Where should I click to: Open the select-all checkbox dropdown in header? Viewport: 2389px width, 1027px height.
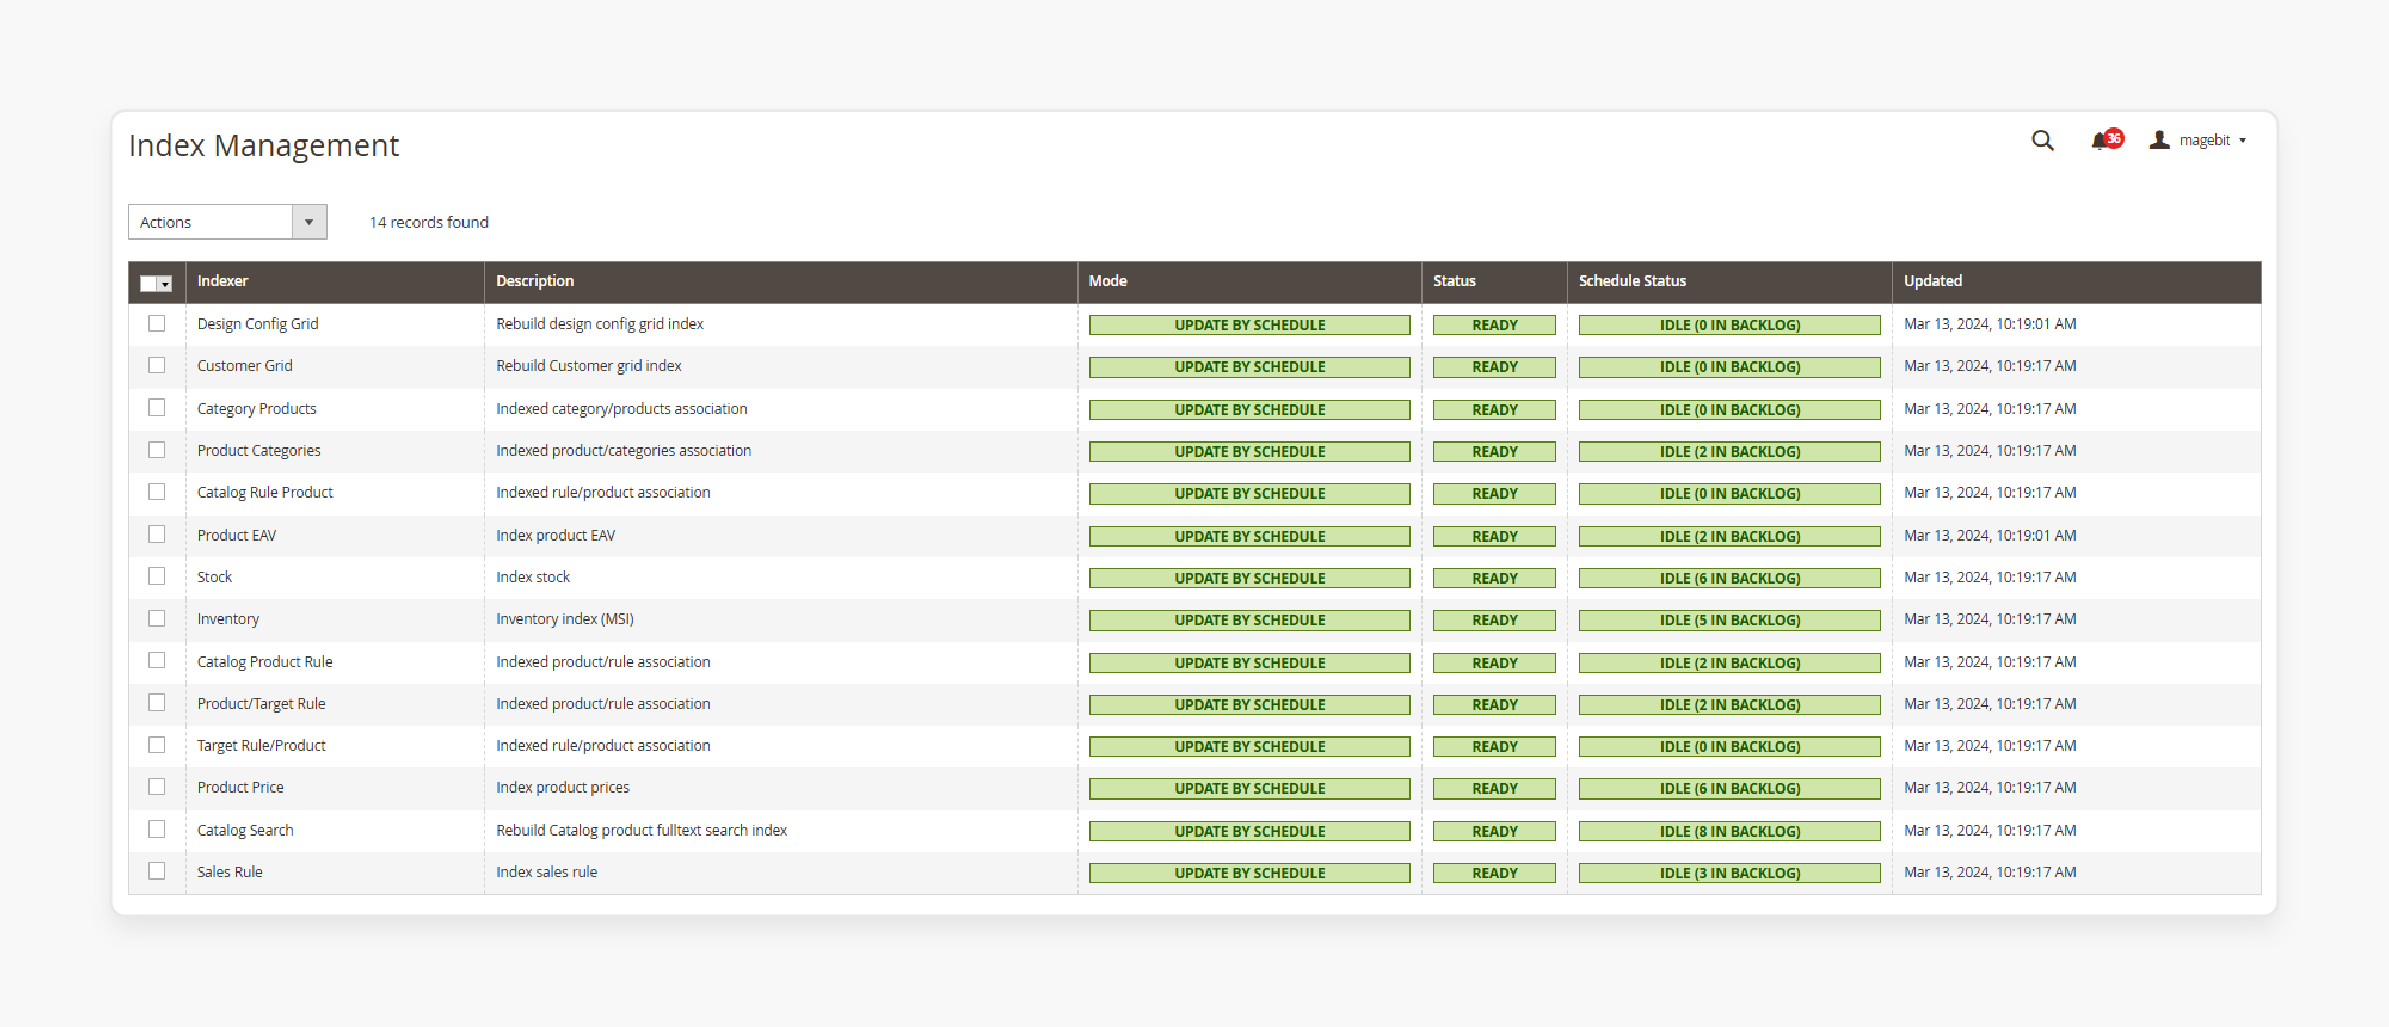pyautogui.click(x=156, y=283)
